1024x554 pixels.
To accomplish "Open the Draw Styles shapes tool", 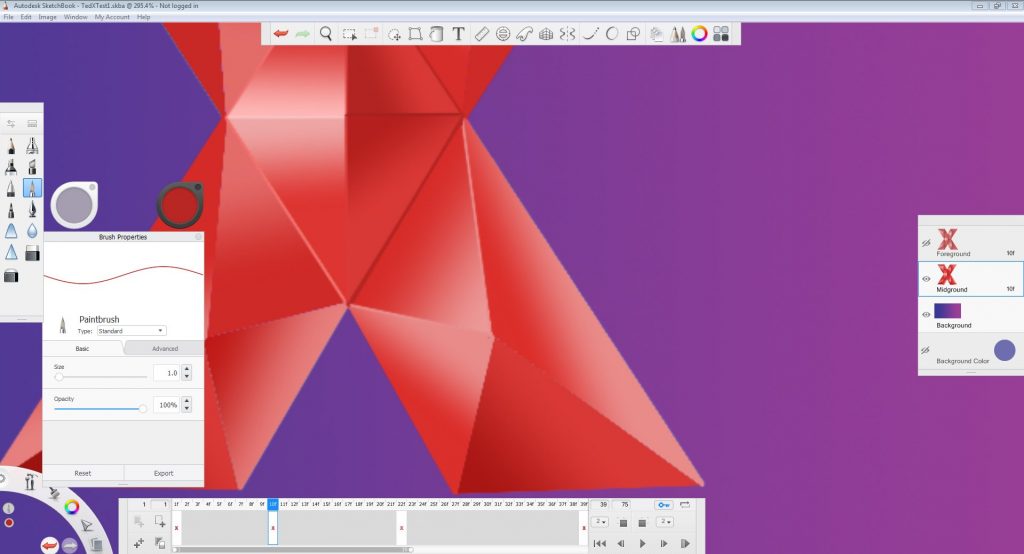I will (633, 34).
